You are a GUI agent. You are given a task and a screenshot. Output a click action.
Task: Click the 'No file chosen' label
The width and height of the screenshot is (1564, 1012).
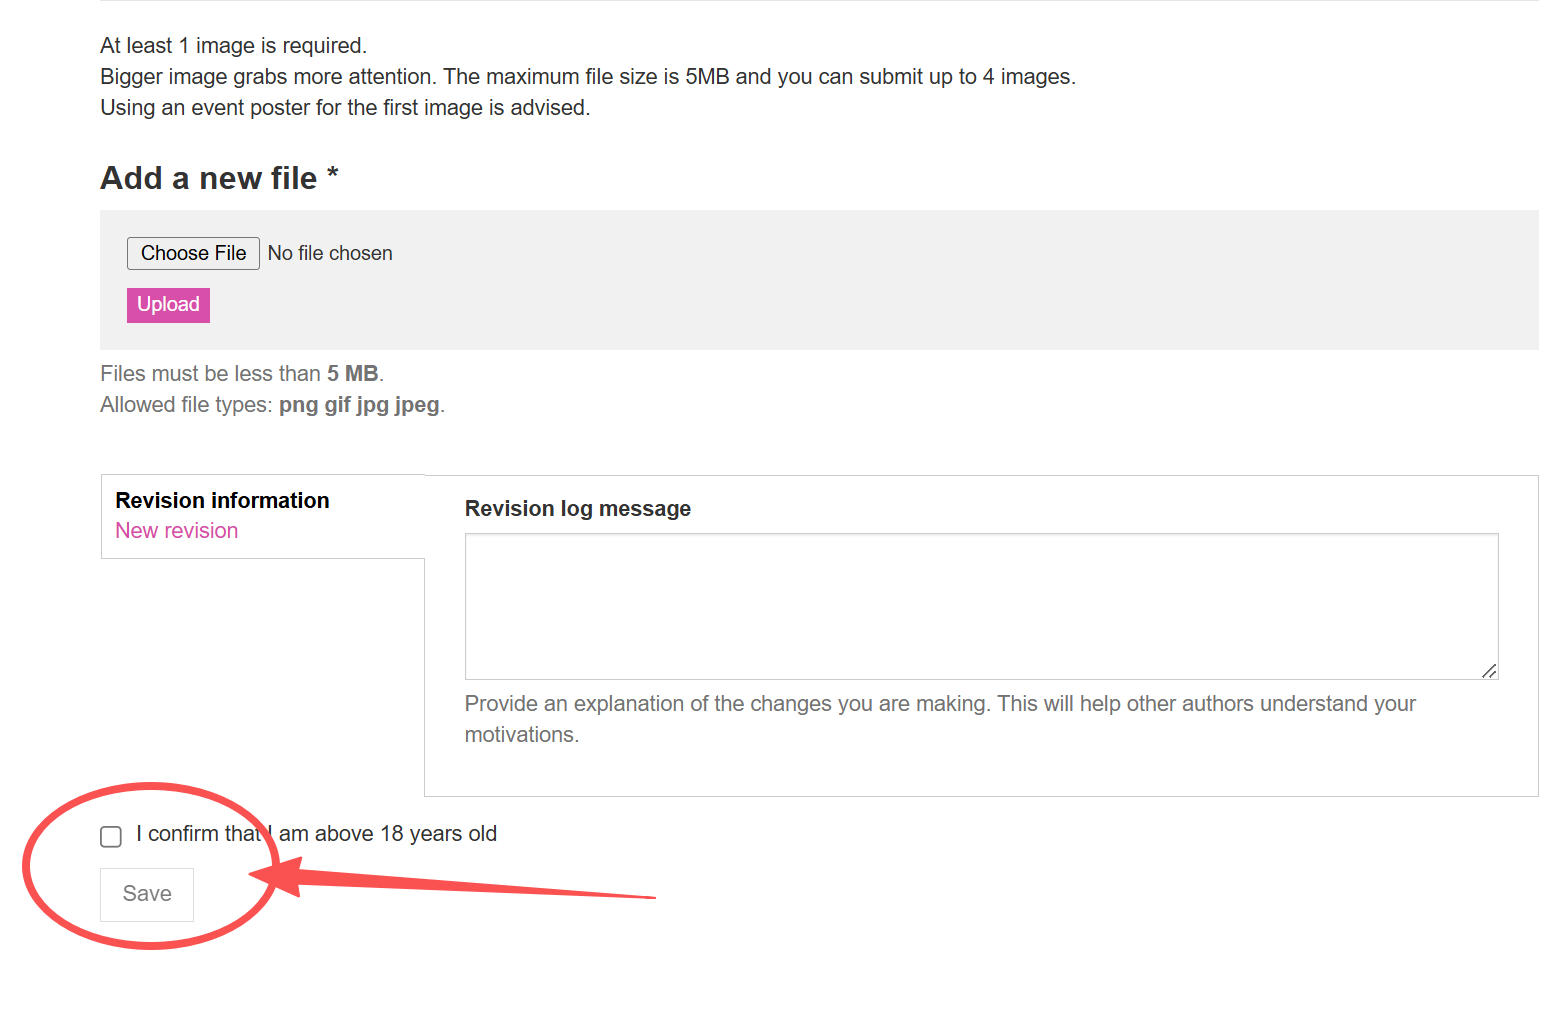coord(330,254)
